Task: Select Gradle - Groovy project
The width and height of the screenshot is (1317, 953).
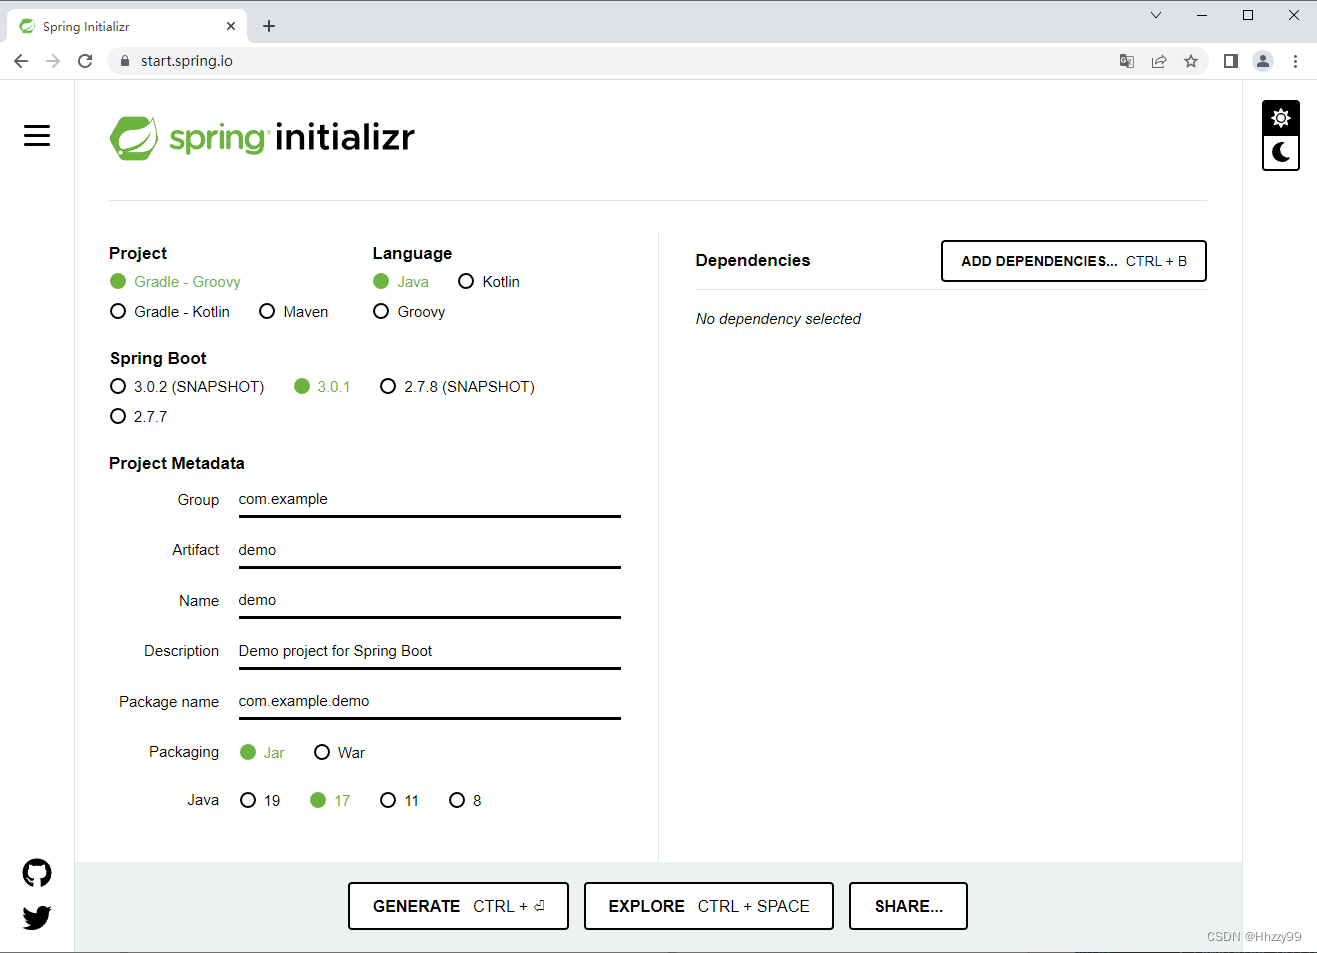Action: [x=176, y=282]
